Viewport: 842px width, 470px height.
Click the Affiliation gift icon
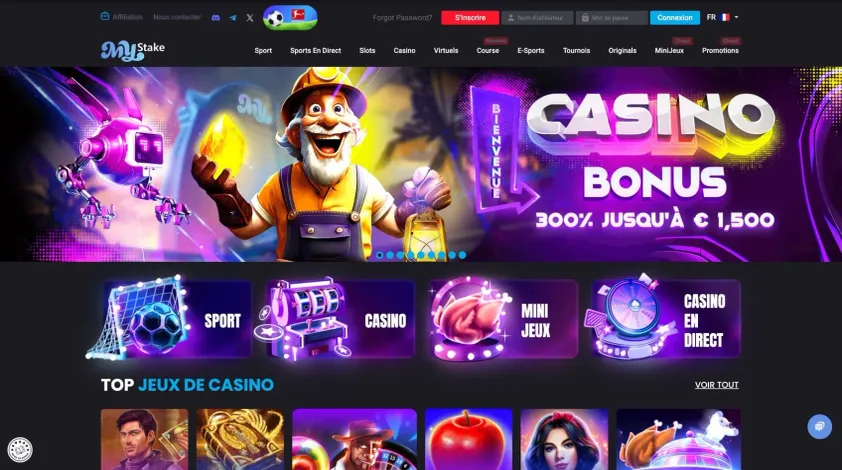click(x=105, y=17)
